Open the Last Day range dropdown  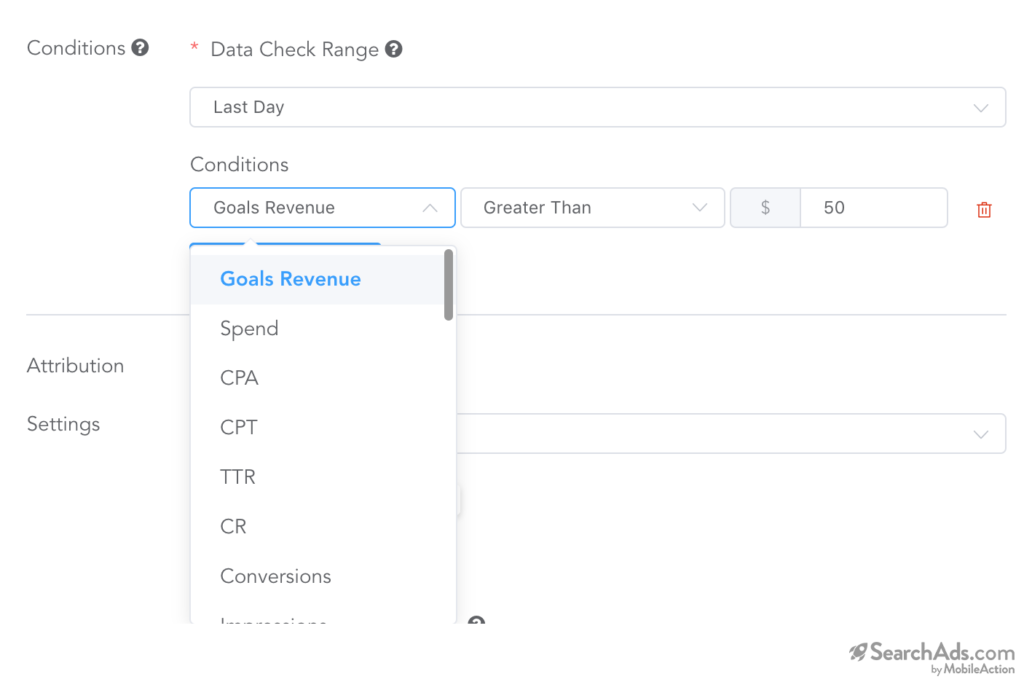[597, 107]
